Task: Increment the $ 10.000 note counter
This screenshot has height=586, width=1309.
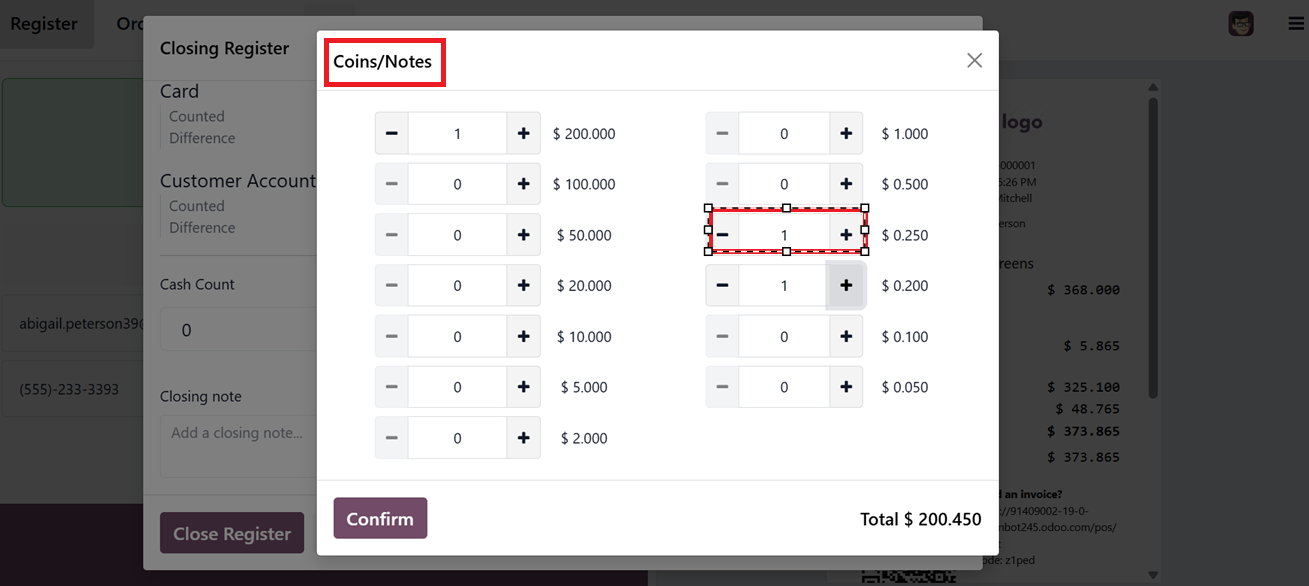Action: click(523, 337)
